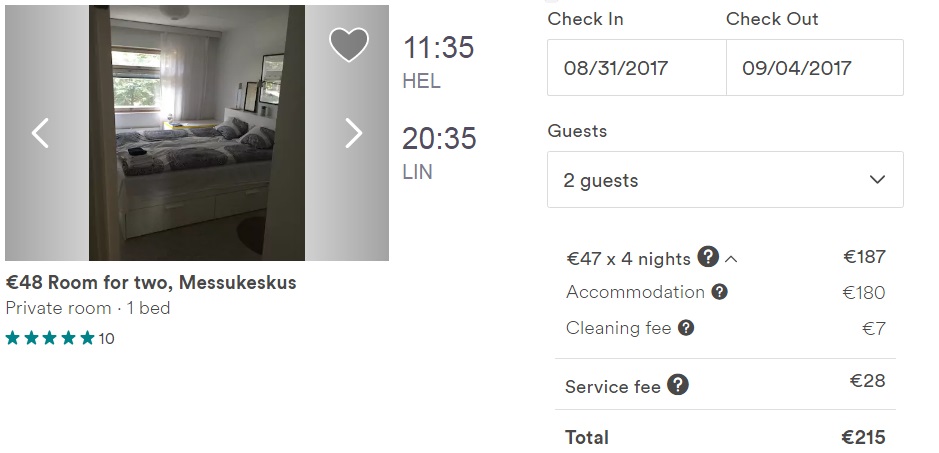Click the Private room · 1 bed description
Viewport: 939px width, 453px height.
tap(88, 308)
